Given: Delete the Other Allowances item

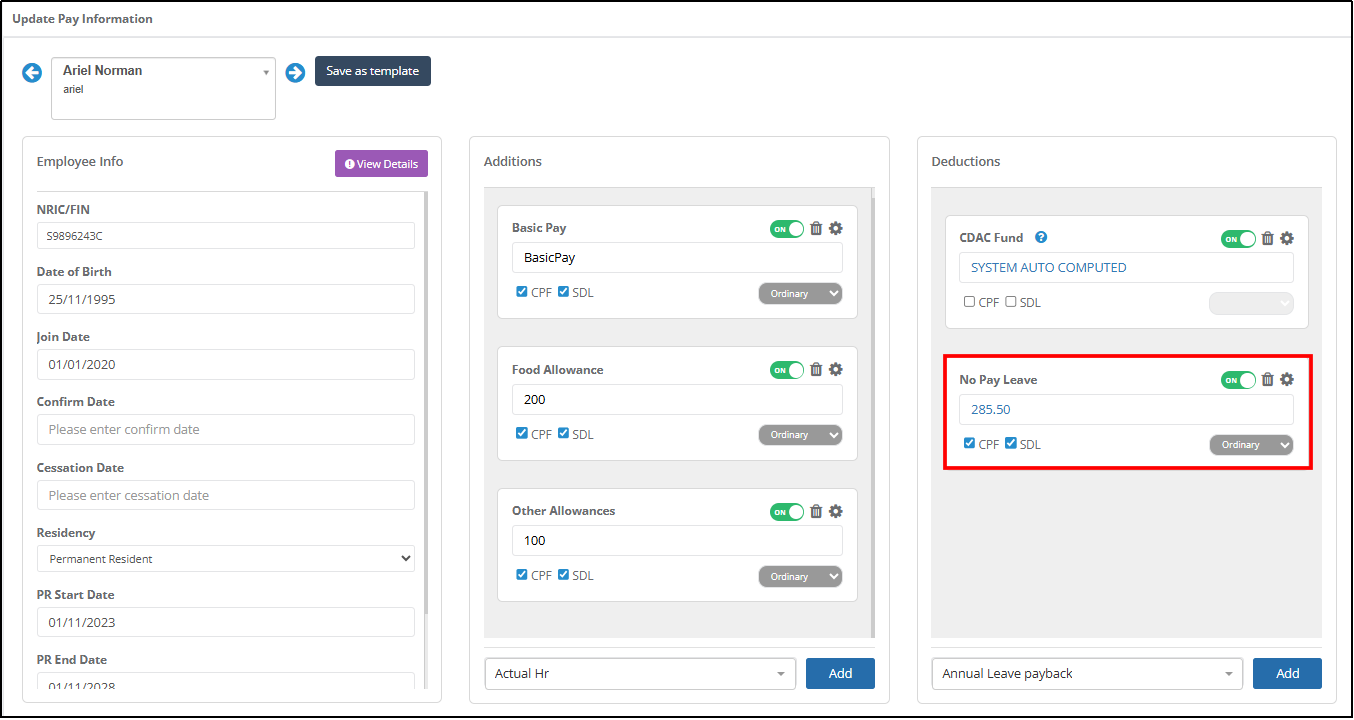Looking at the screenshot, I should tap(816, 511).
